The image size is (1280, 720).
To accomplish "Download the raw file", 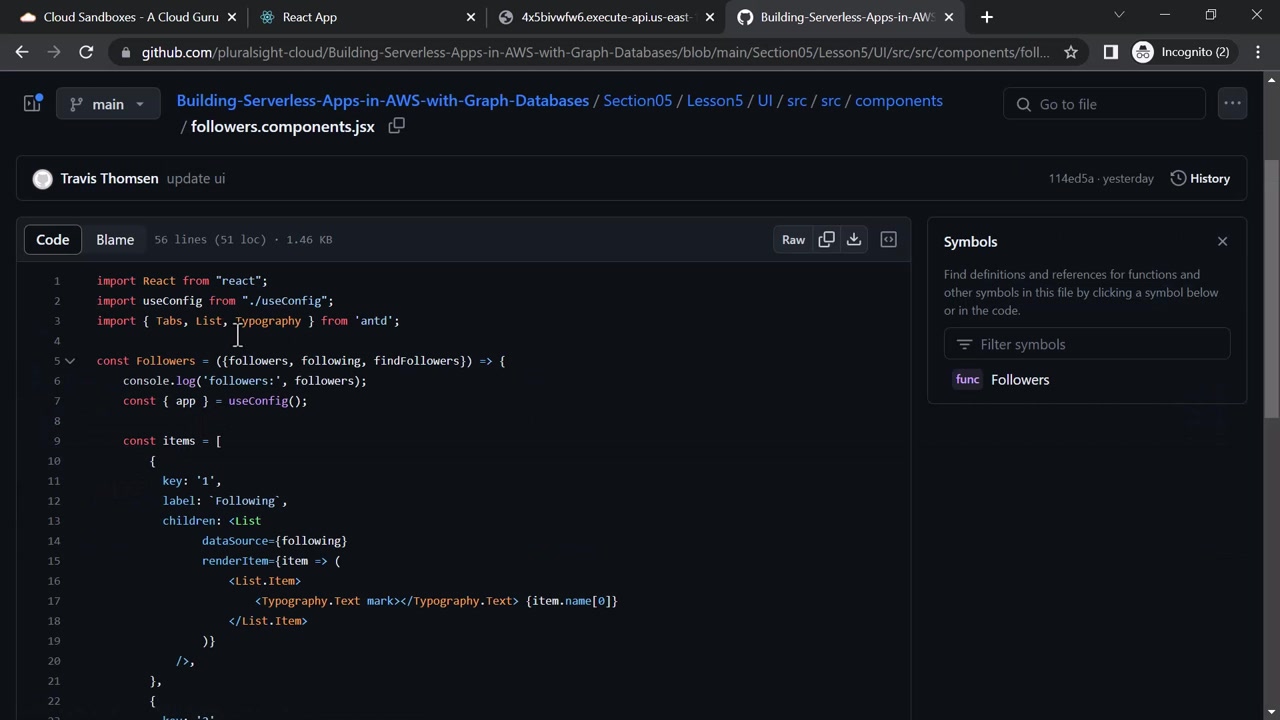I will [x=854, y=240].
